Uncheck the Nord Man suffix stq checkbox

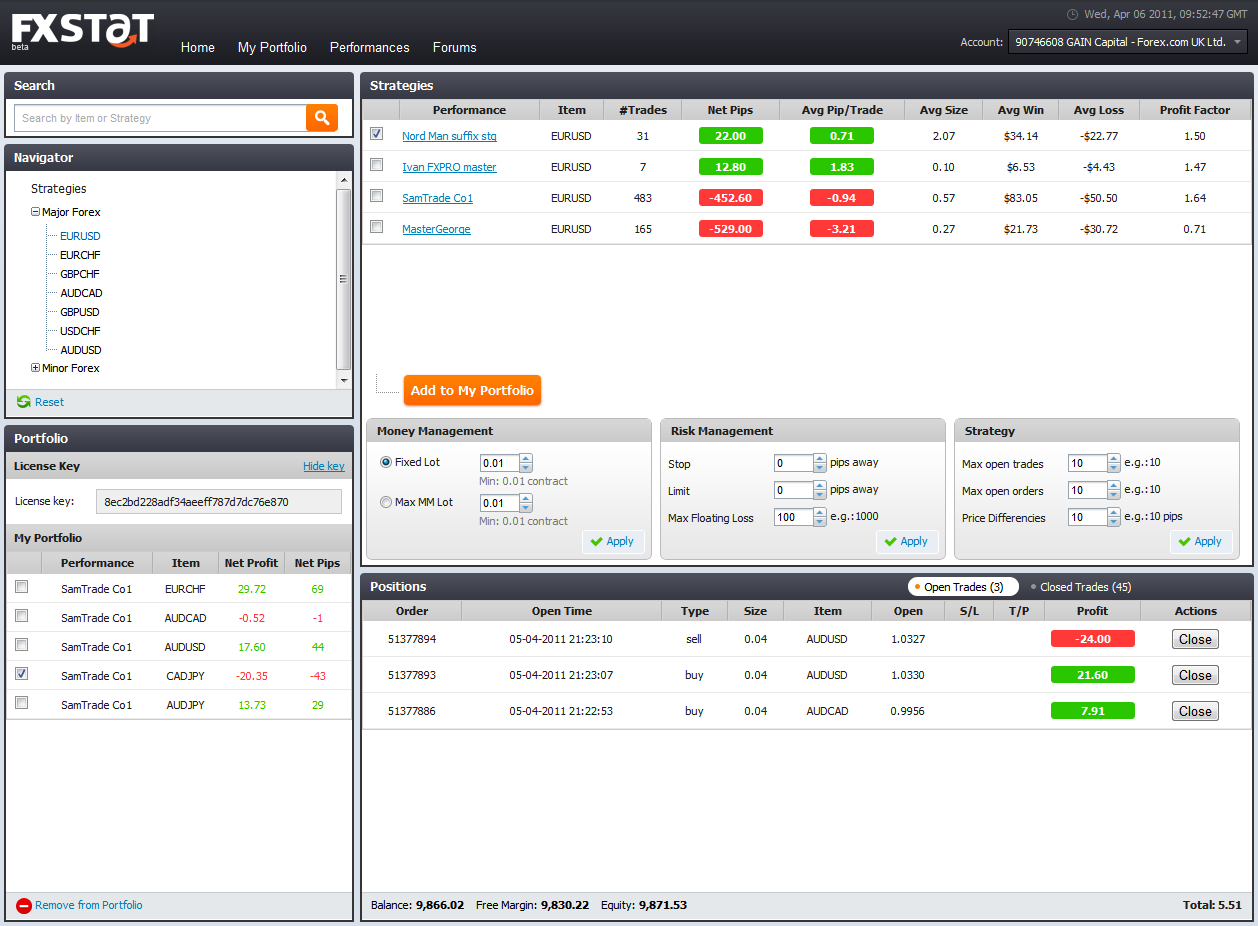(x=377, y=134)
